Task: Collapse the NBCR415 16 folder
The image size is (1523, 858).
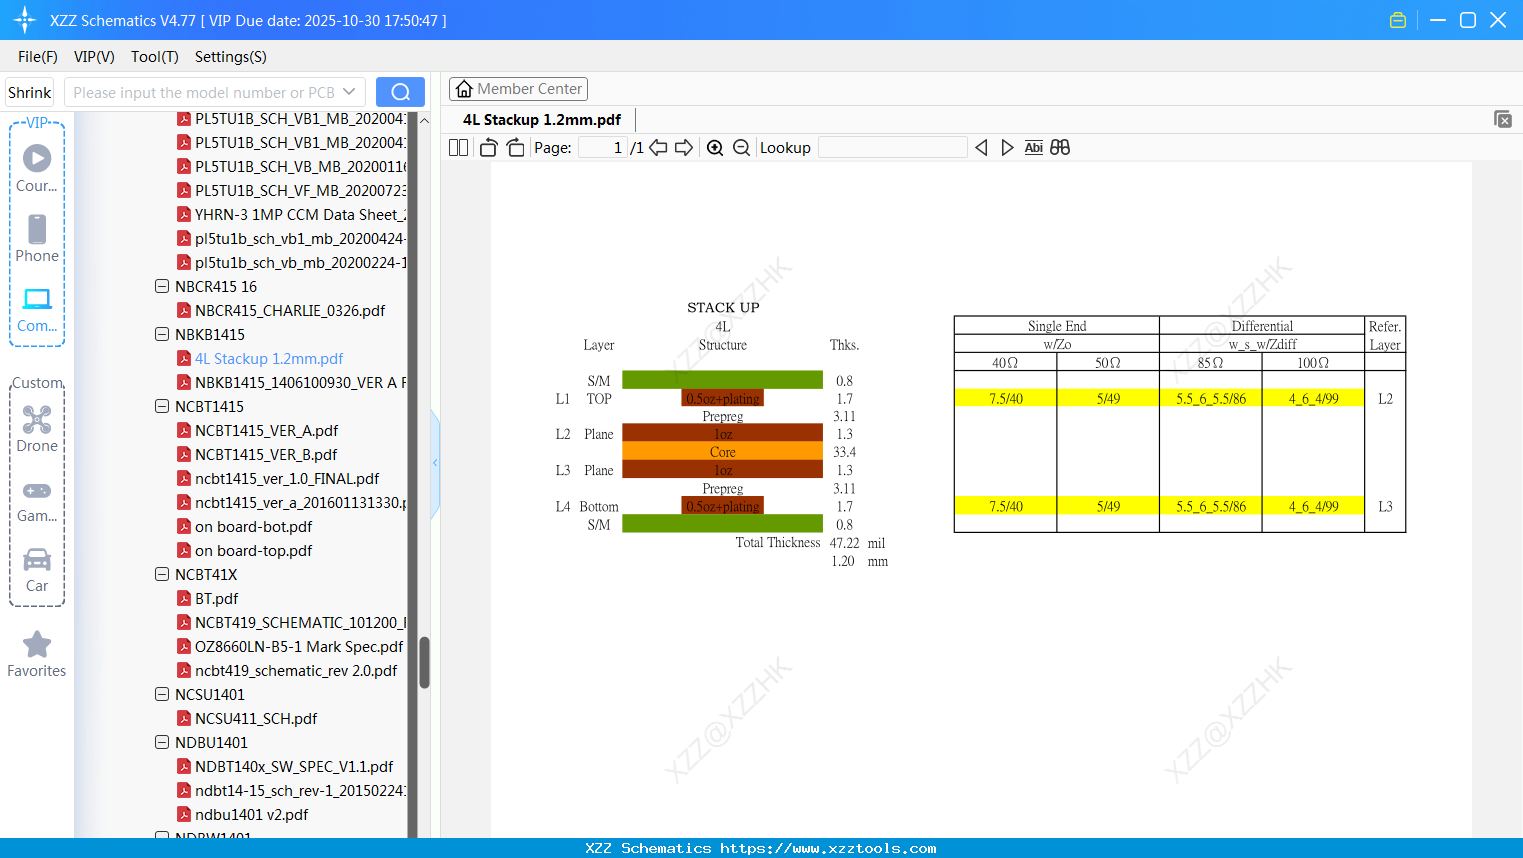Action: (x=162, y=286)
